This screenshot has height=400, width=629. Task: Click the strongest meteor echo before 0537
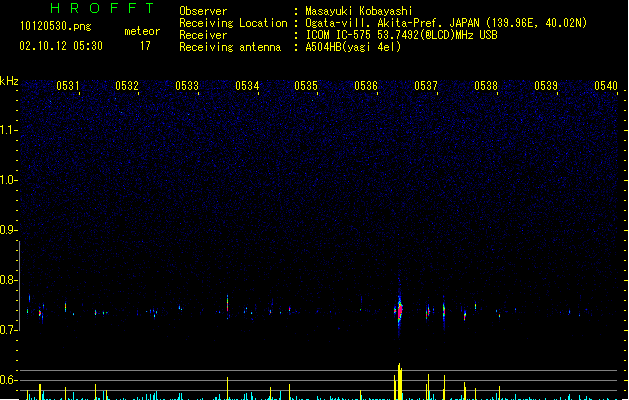(x=399, y=310)
